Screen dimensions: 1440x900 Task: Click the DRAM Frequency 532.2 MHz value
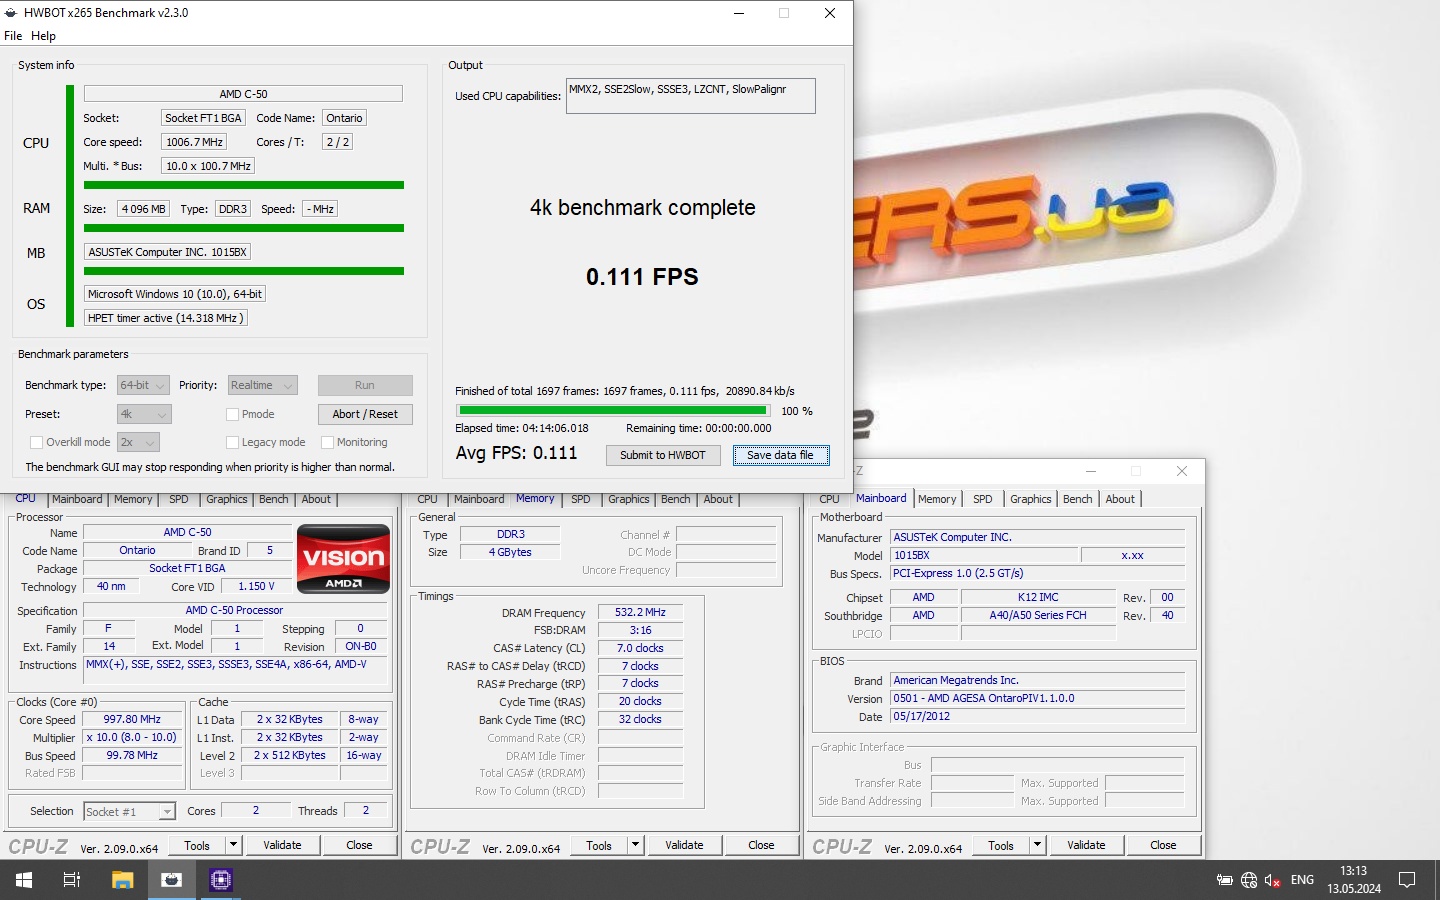[x=640, y=612]
